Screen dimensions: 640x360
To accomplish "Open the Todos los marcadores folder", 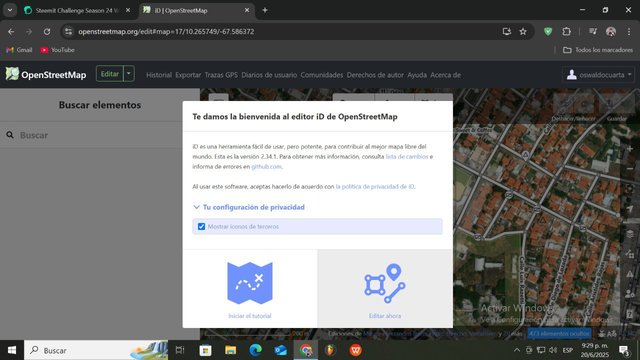I will pyautogui.click(x=598, y=50).
